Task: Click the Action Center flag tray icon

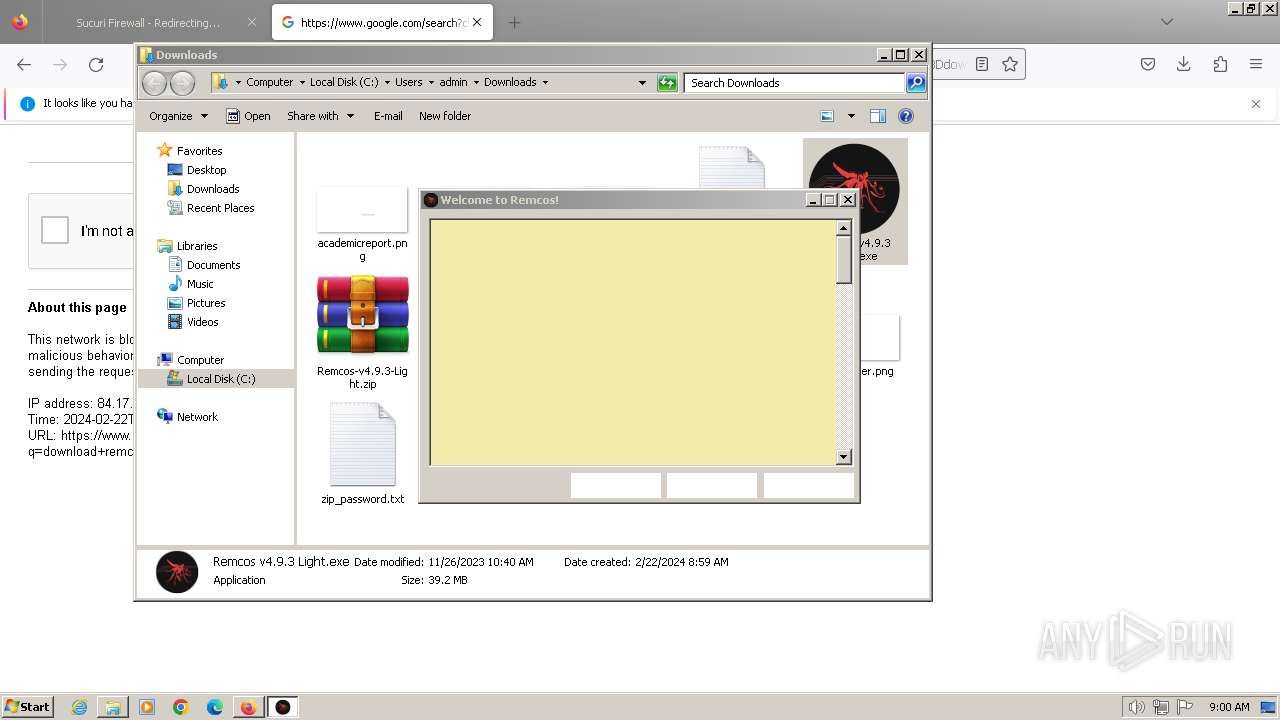Action: (1185, 707)
